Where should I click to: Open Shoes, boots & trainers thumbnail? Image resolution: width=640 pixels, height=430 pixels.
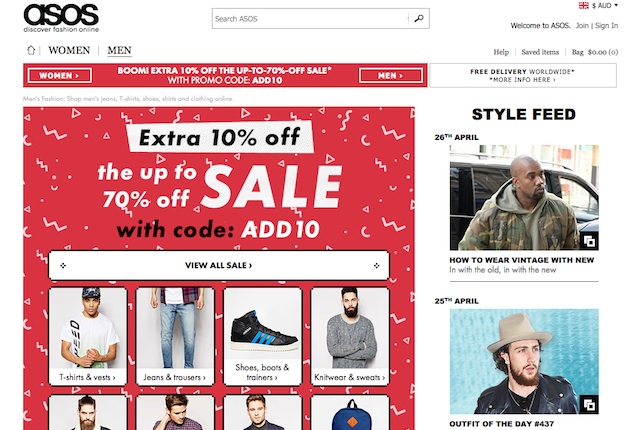coord(262,336)
